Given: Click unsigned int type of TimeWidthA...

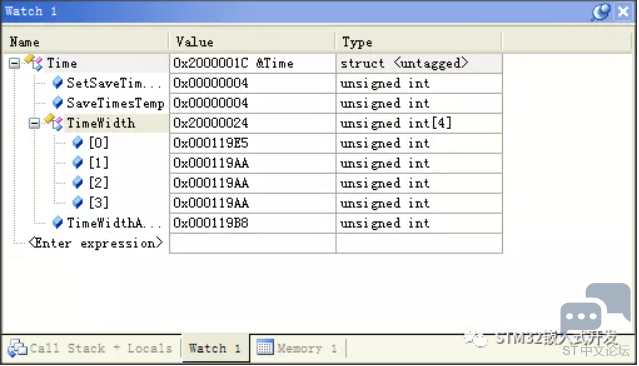Looking at the screenshot, I should pos(385,223).
